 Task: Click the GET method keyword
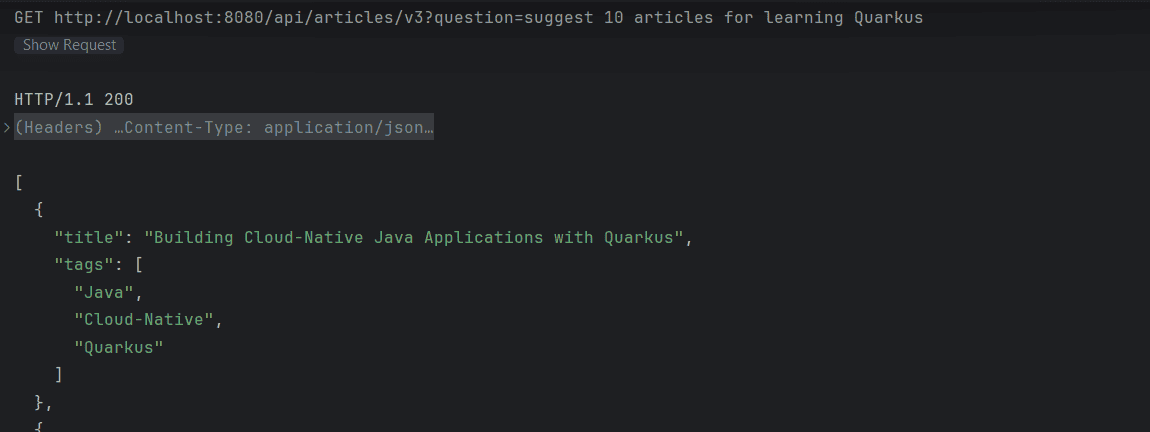point(29,18)
